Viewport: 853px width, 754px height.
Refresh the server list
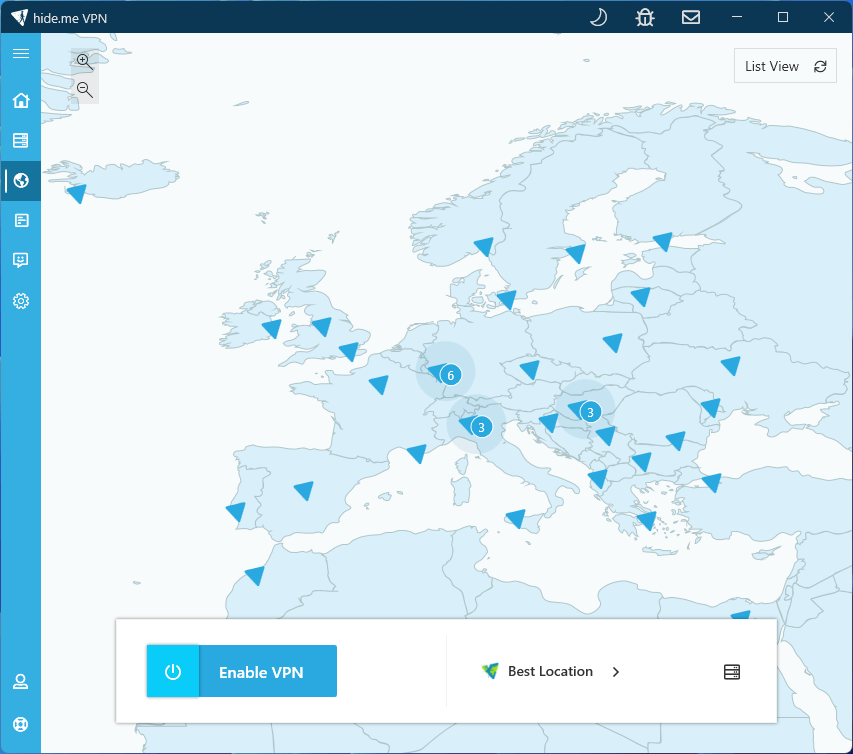[819, 66]
